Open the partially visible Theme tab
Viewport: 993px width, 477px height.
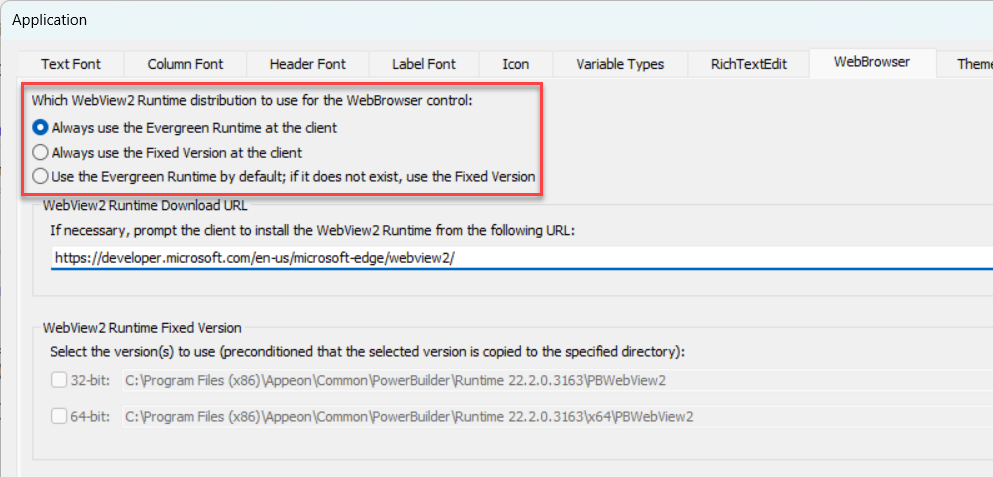(973, 64)
